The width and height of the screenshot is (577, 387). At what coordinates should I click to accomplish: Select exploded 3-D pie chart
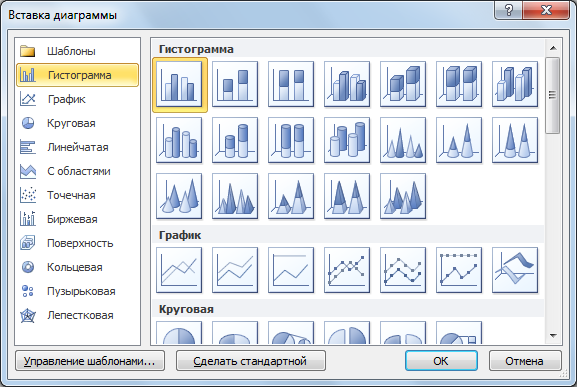(x=403, y=333)
